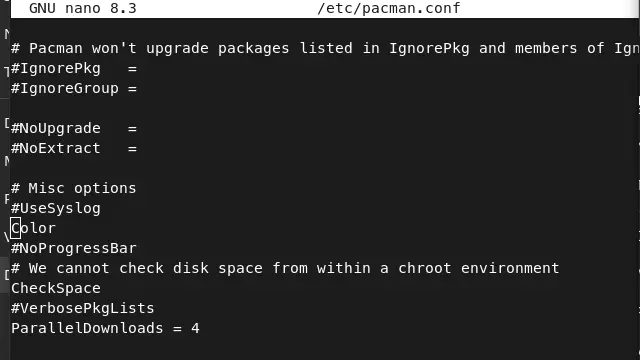640x360 pixels.
Task: Click the CheckSpace option line
Action: (56, 288)
